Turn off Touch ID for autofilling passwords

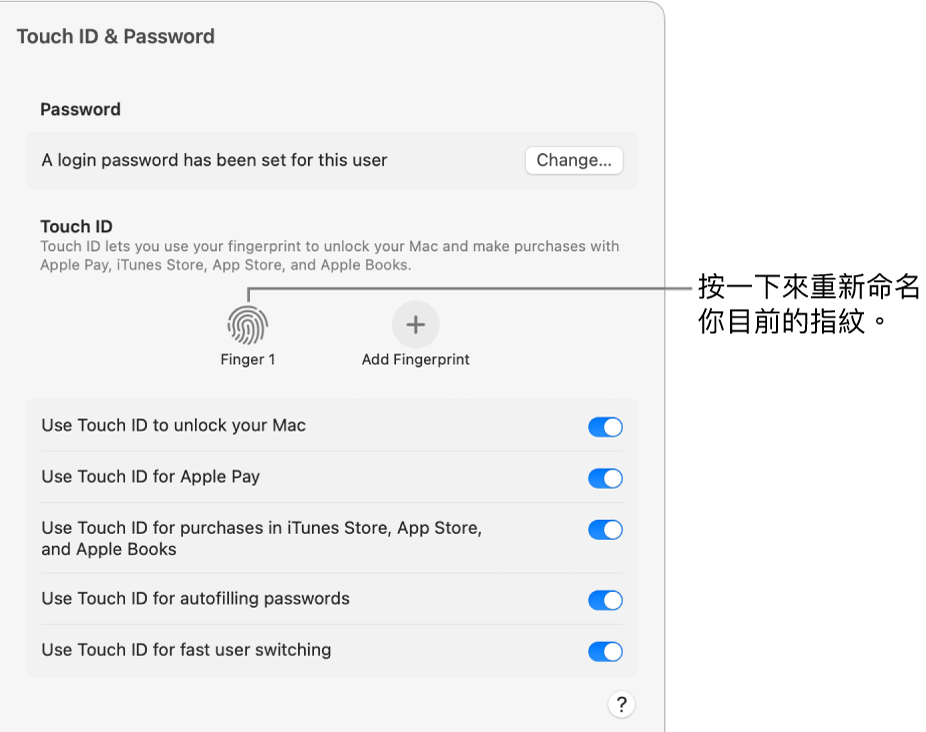pos(605,600)
